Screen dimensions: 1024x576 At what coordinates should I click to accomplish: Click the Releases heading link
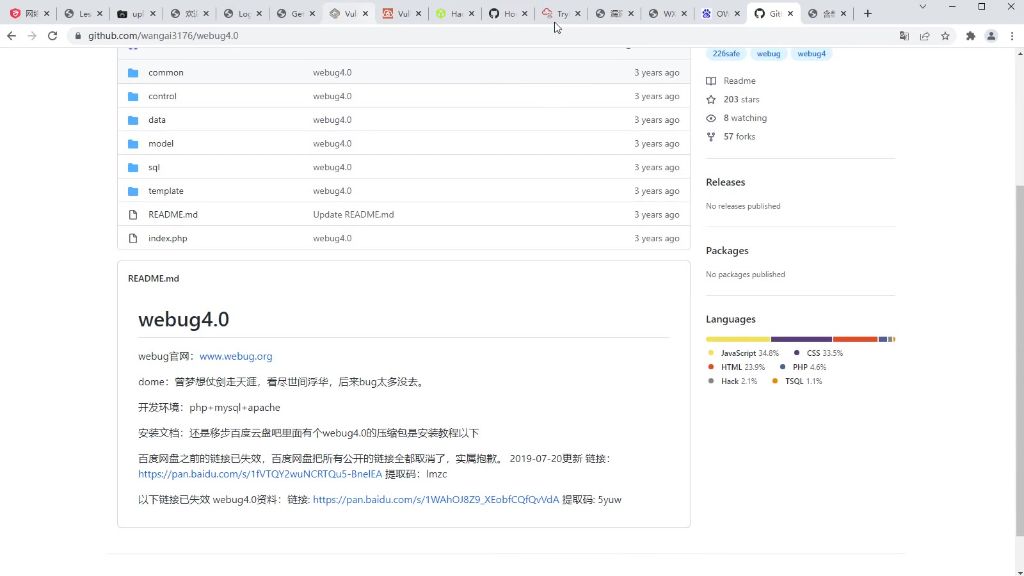pos(726,182)
